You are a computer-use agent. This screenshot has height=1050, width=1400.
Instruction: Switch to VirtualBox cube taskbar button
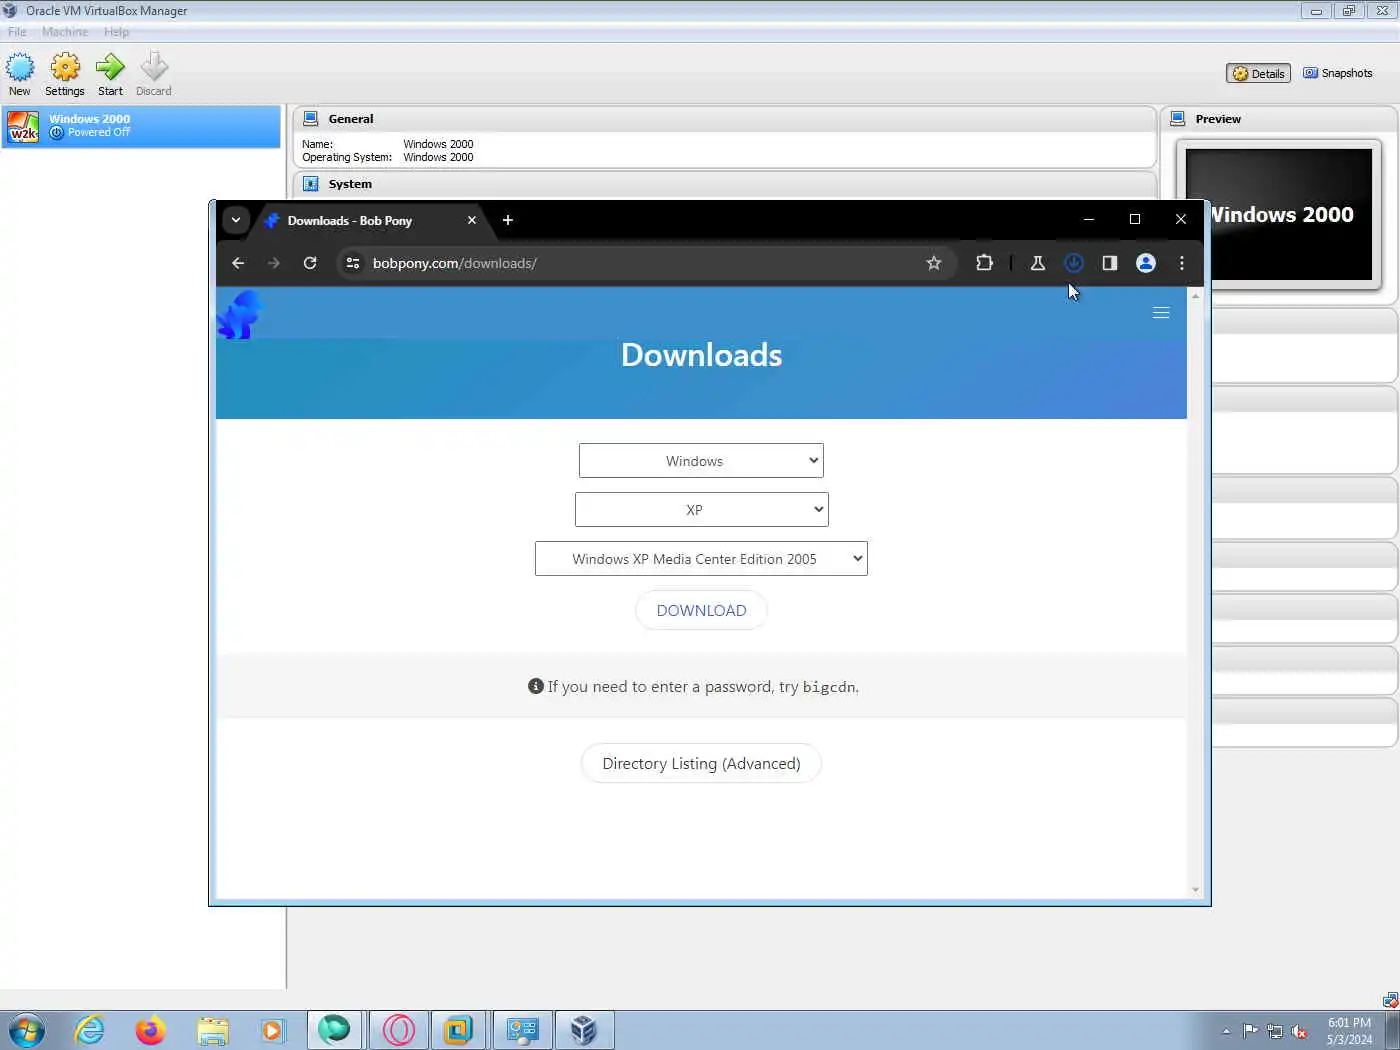(584, 1030)
